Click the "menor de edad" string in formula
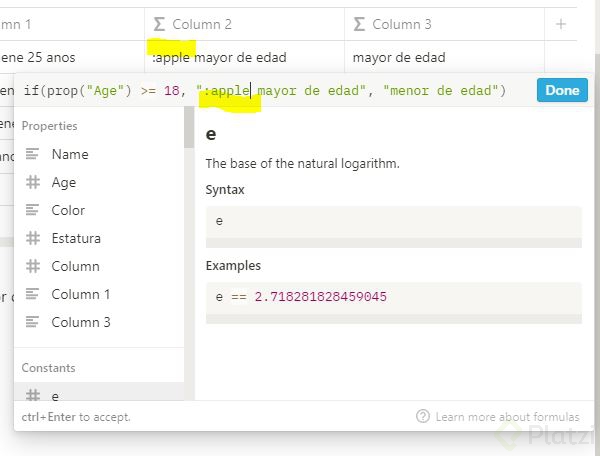This screenshot has width=600, height=456. click(x=441, y=91)
